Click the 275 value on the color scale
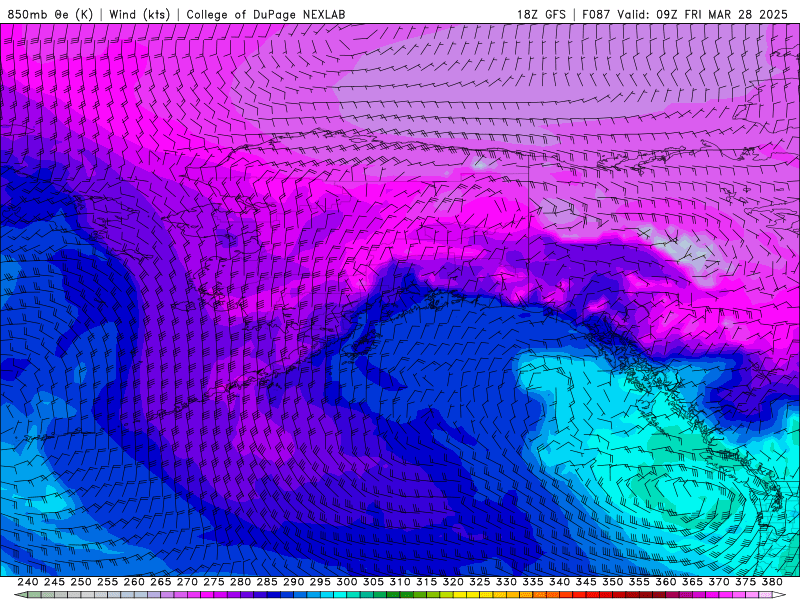 pyautogui.click(x=213, y=582)
